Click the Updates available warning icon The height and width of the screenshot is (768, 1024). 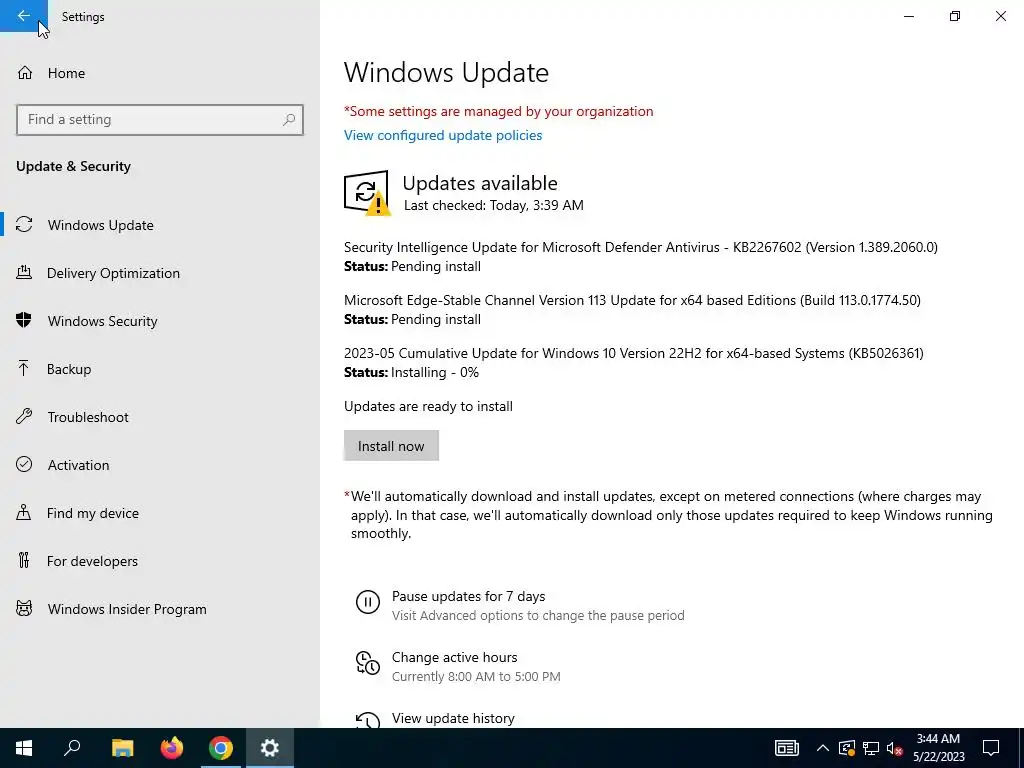coord(367,193)
